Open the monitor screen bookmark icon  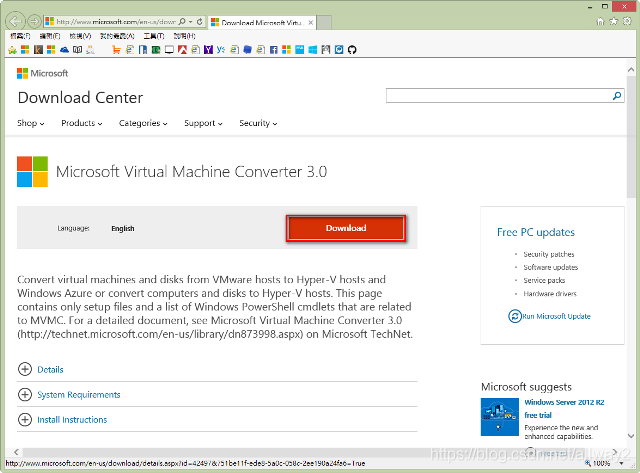coord(169,50)
